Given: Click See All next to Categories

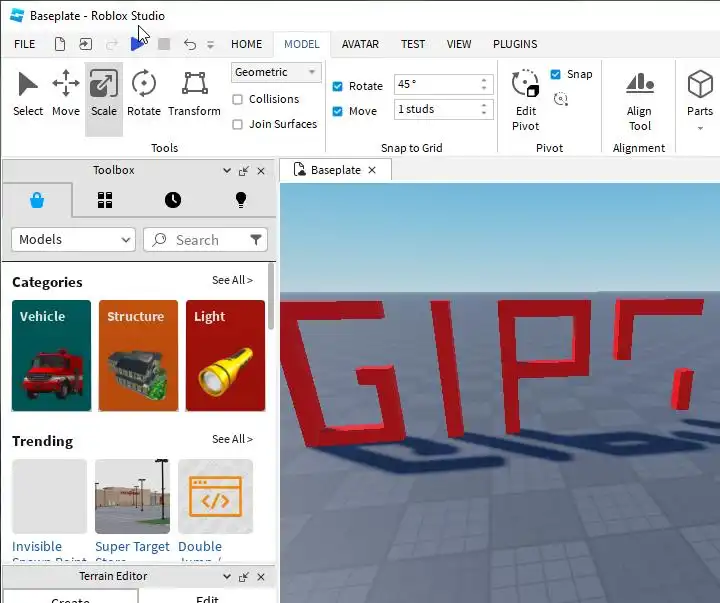Looking at the screenshot, I should click(232, 280).
